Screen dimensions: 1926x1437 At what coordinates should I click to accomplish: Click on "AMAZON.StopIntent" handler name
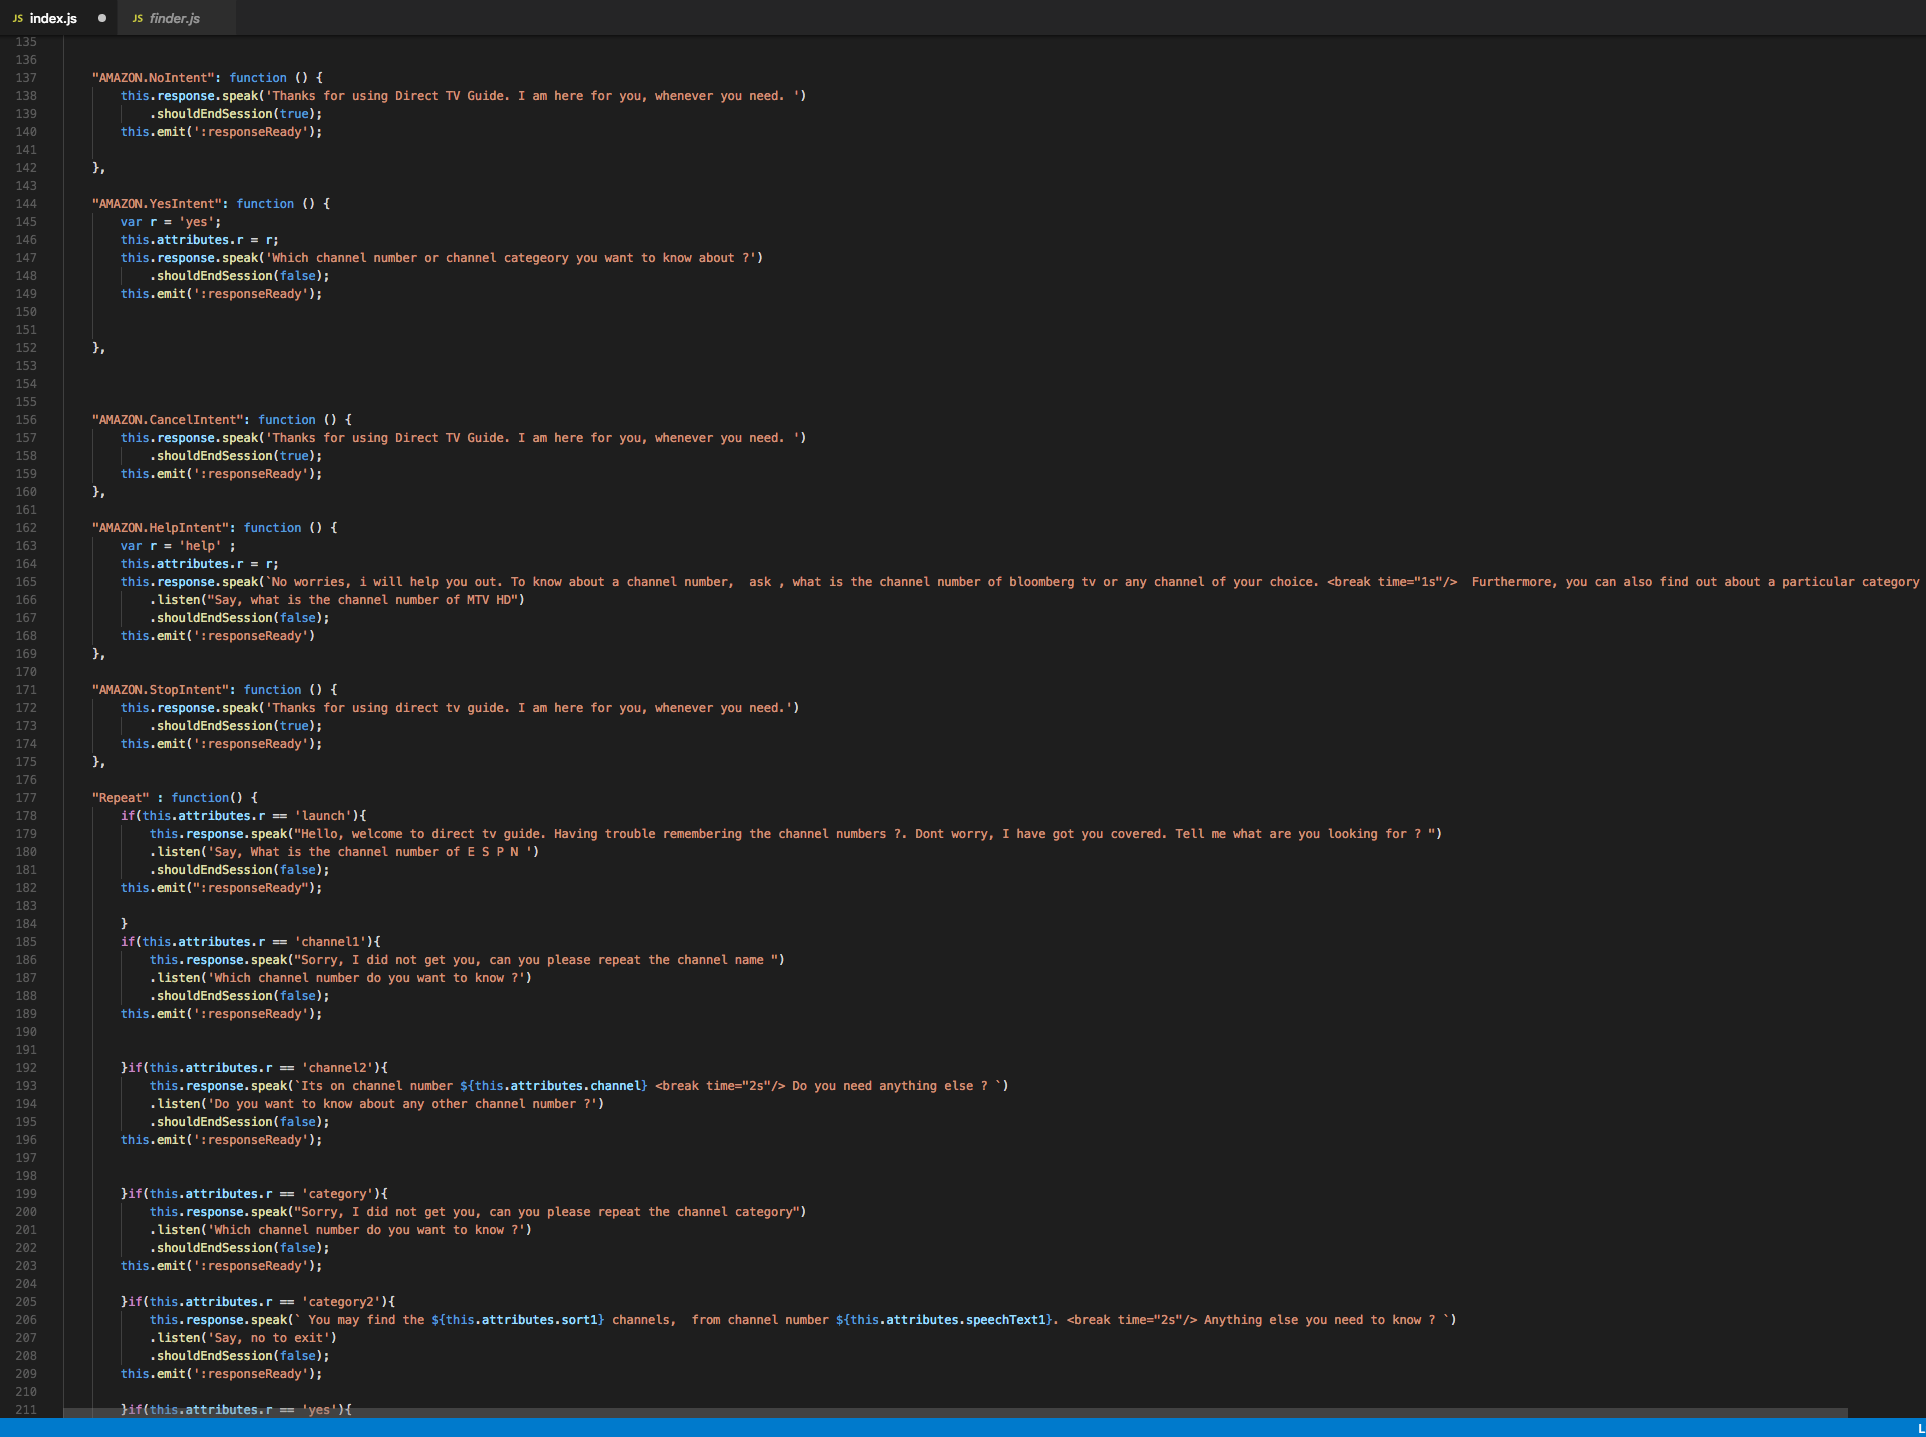coord(160,690)
